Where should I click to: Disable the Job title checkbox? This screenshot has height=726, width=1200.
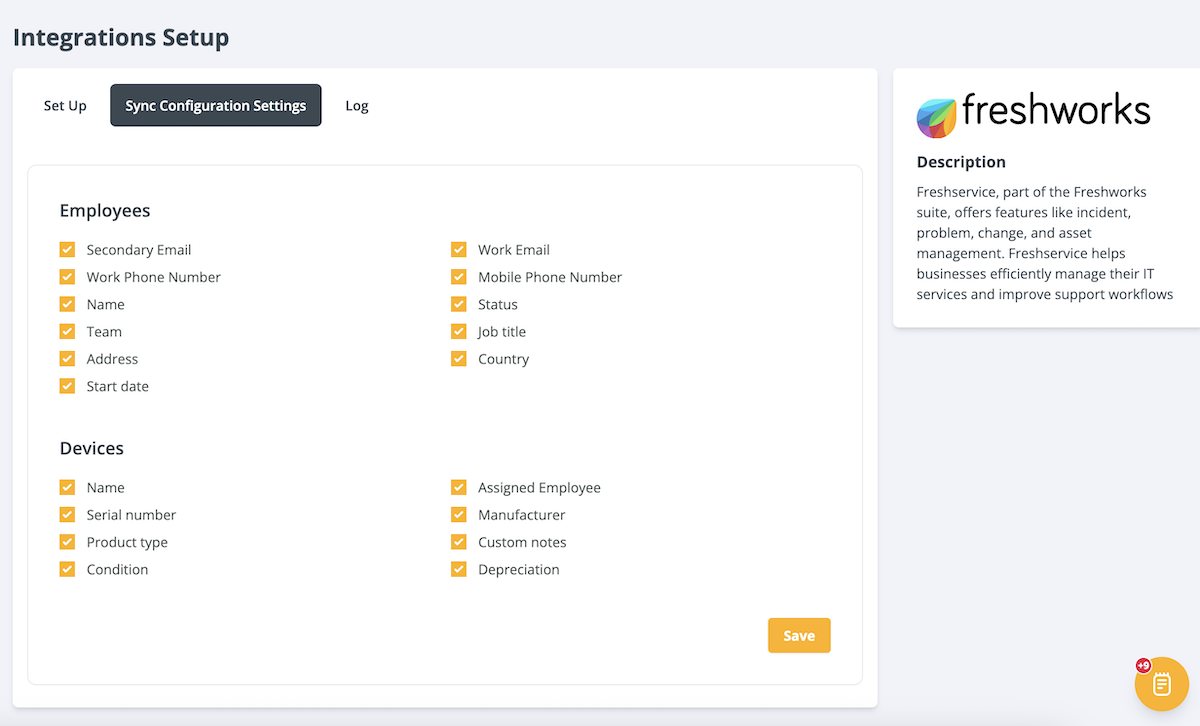459,332
